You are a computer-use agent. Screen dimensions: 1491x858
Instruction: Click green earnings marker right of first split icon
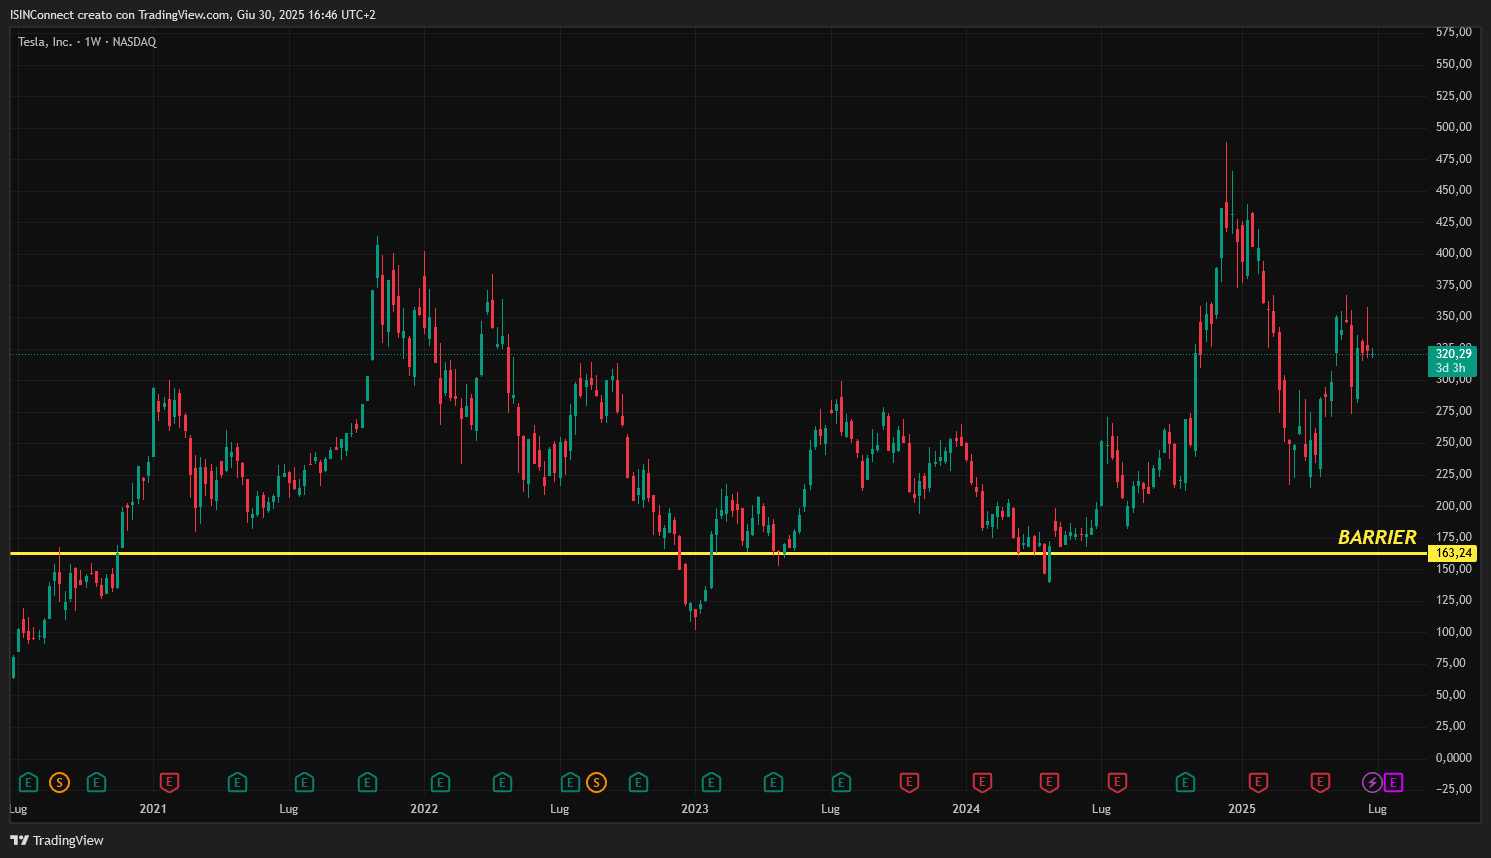tap(96, 782)
